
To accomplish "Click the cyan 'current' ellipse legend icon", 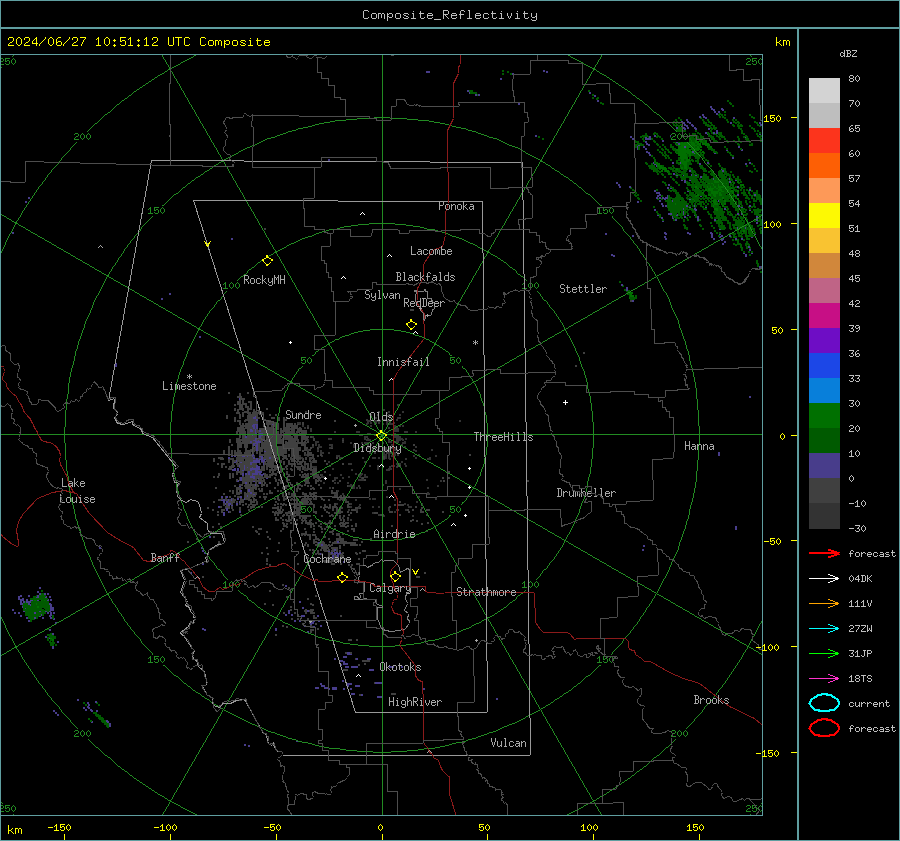I will click(x=824, y=703).
